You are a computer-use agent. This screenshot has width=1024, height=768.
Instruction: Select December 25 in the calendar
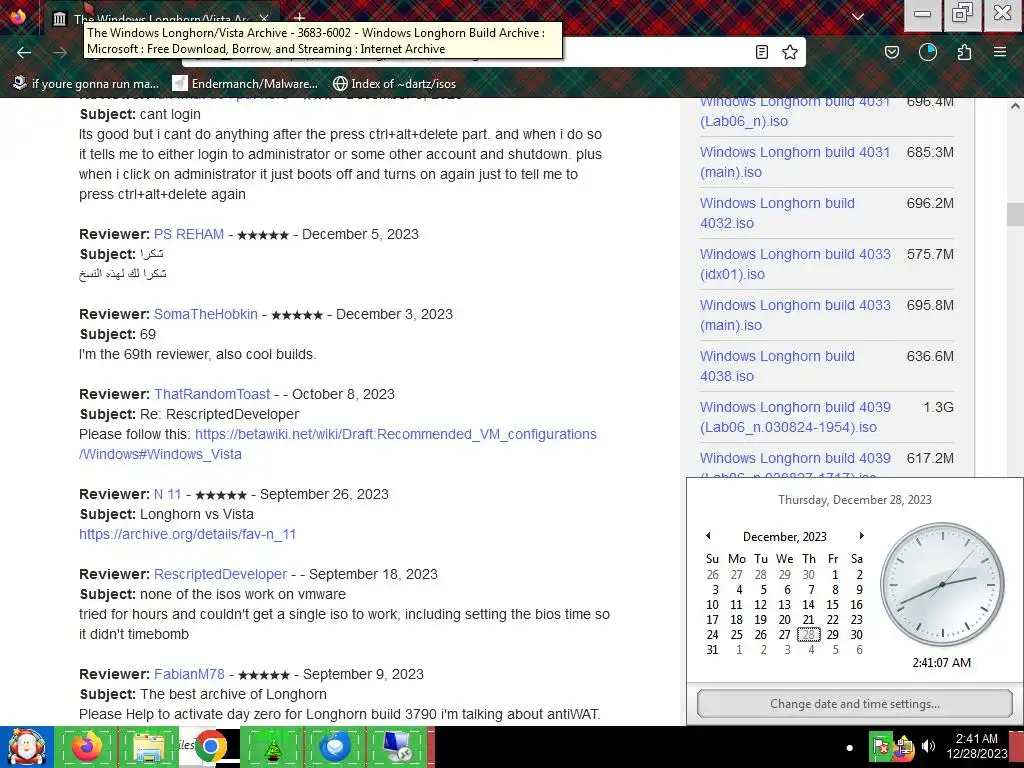click(737, 634)
